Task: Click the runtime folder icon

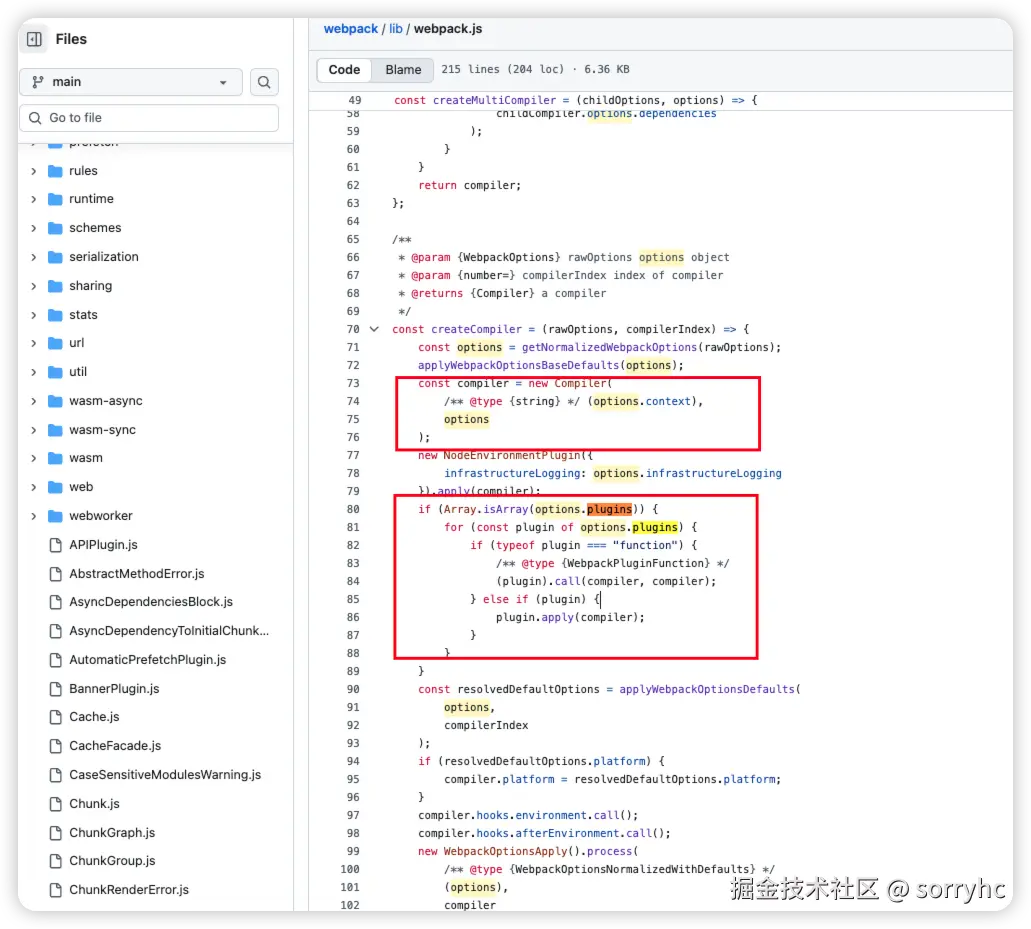Action: [55, 199]
